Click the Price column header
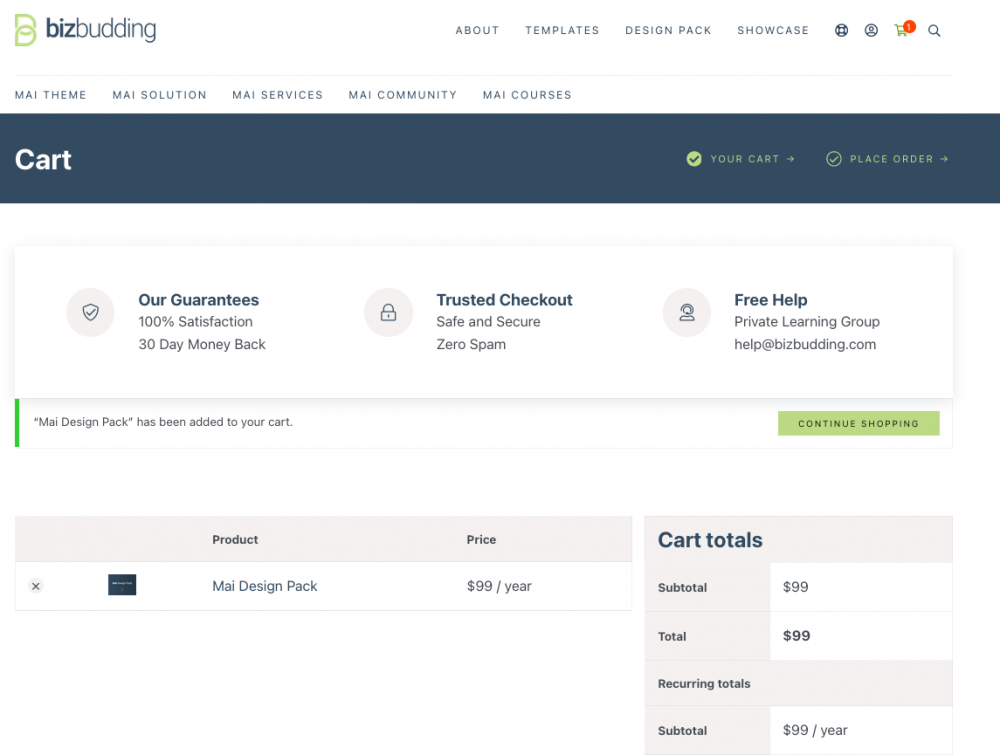The image size is (1000, 755). tap(481, 539)
